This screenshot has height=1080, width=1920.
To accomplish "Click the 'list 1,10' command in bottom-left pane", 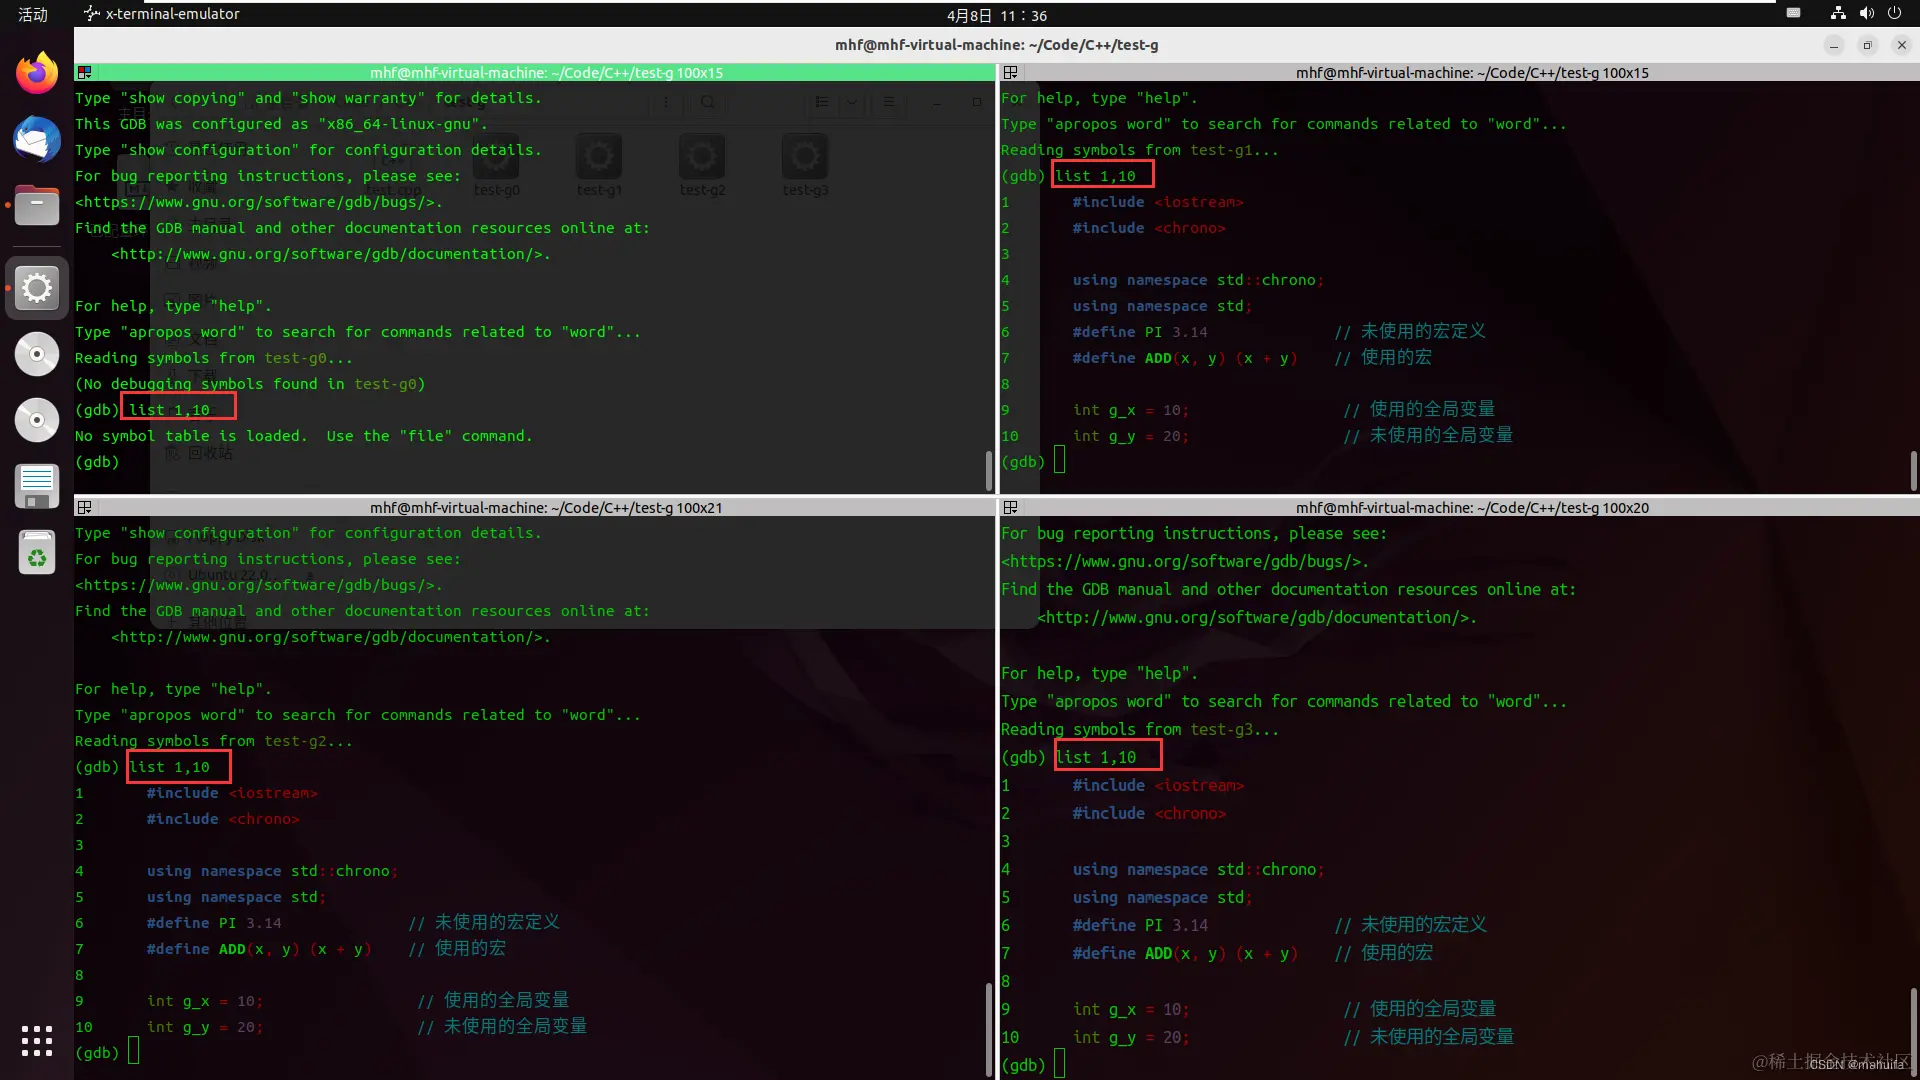I will (169, 767).
